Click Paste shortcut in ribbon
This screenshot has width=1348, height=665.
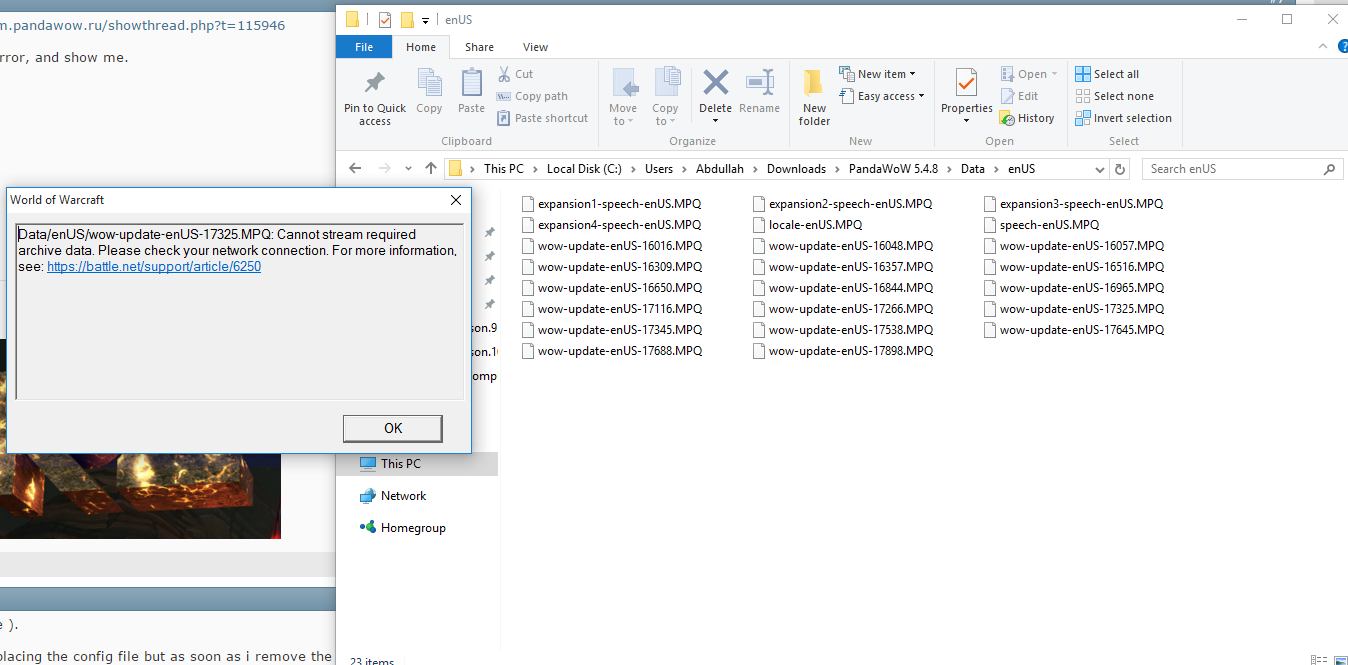coord(542,118)
